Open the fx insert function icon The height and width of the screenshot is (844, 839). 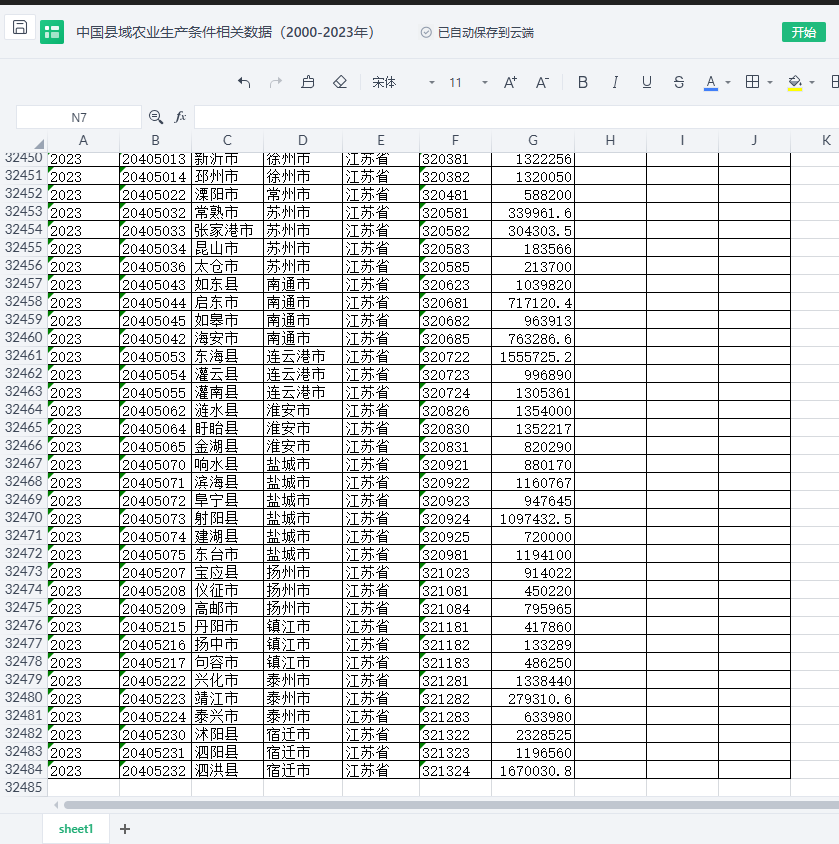(x=180, y=117)
